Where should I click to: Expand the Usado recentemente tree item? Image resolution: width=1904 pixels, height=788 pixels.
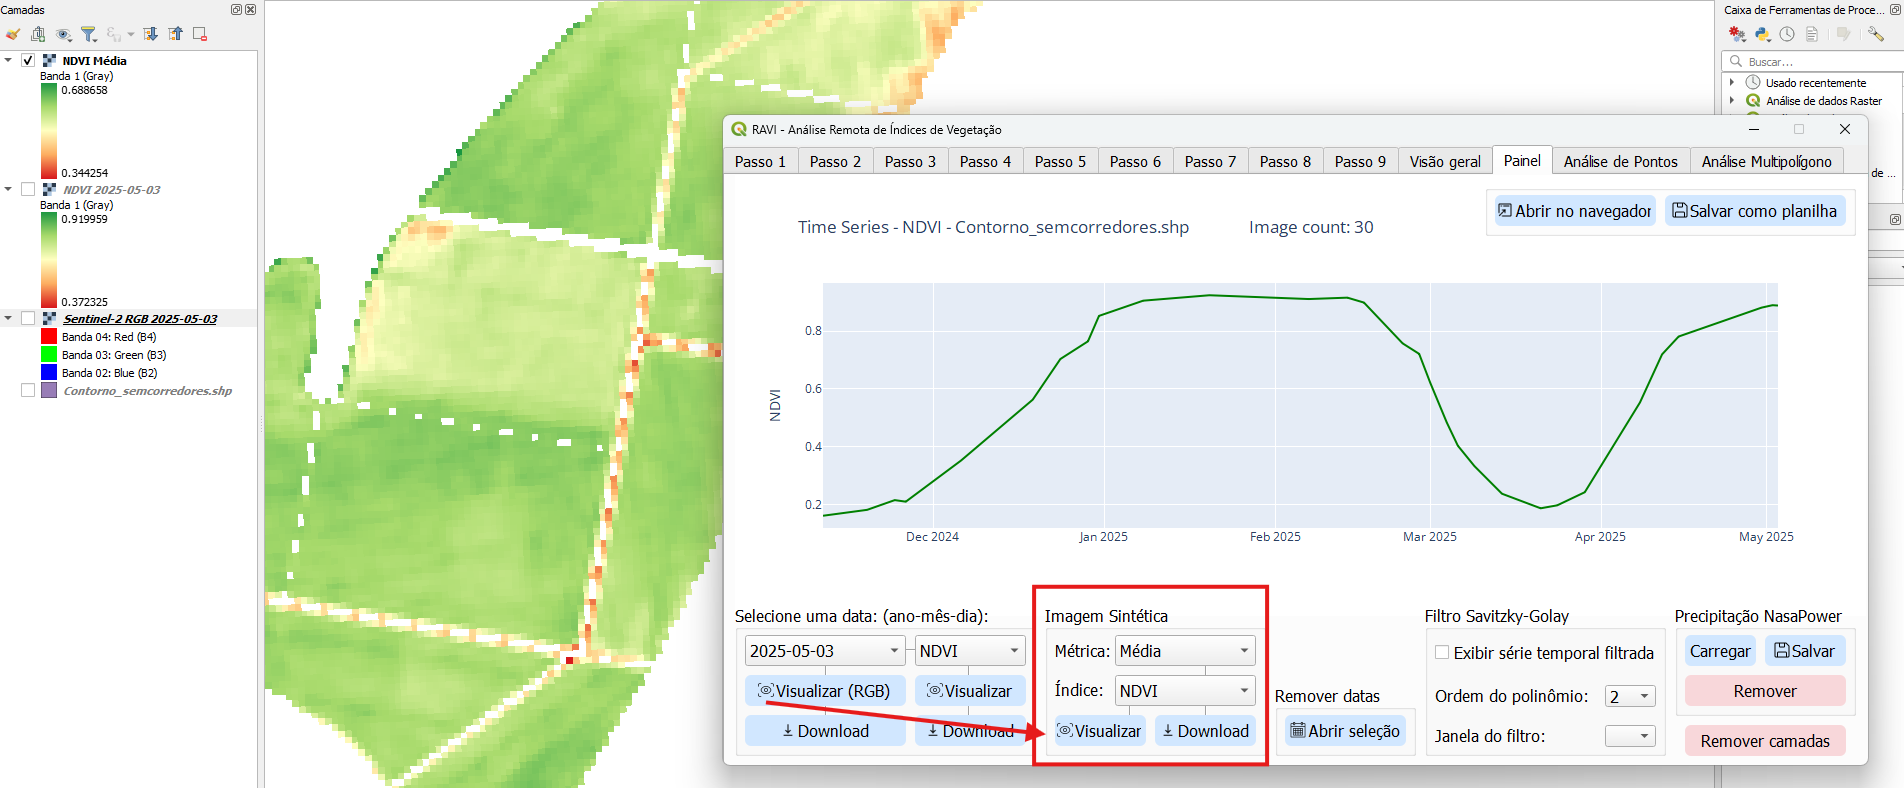click(1732, 83)
